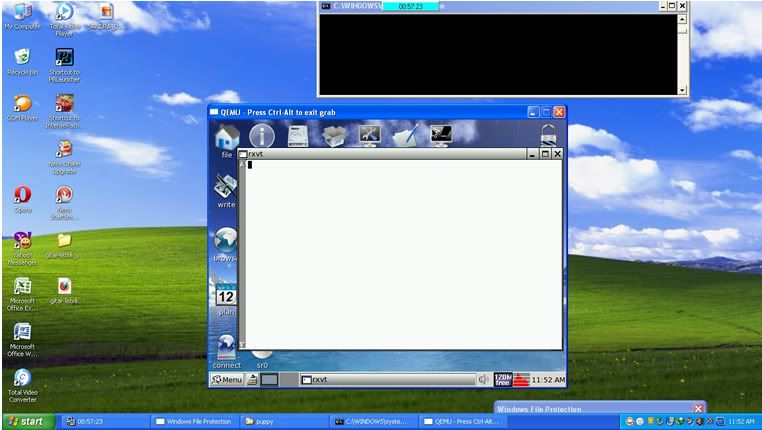
Task: Switch to C:\WINDOWS\system taskbar button
Action: [374, 421]
